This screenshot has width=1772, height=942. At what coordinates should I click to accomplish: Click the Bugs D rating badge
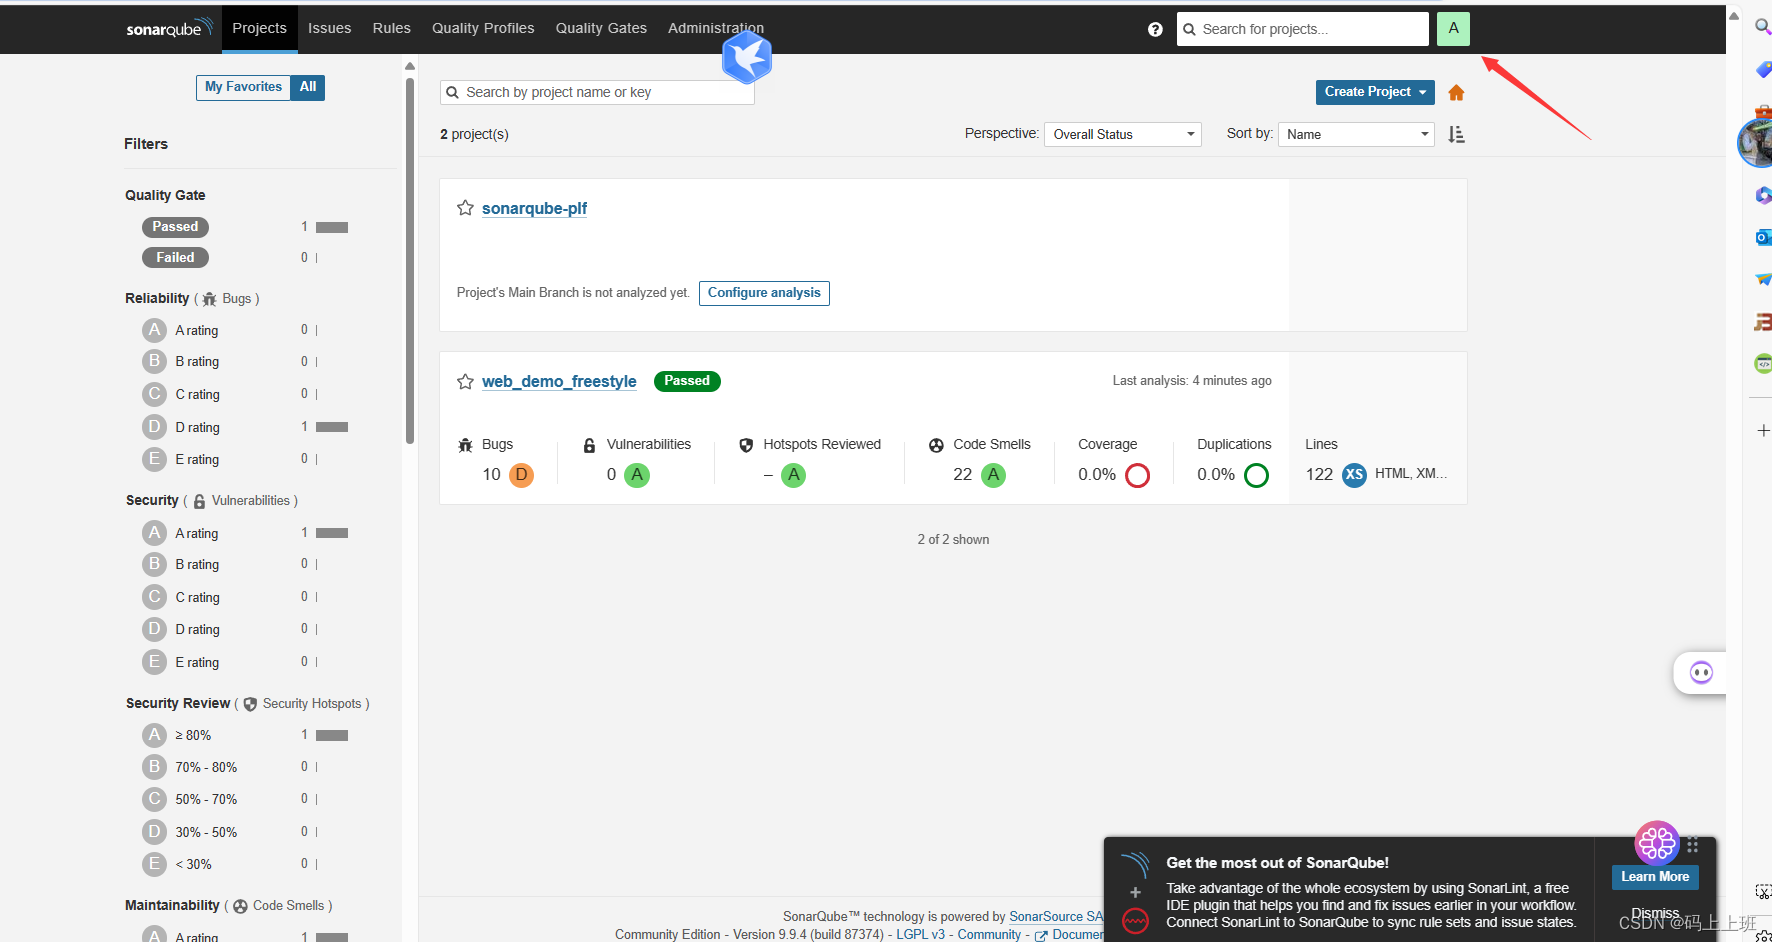521,475
